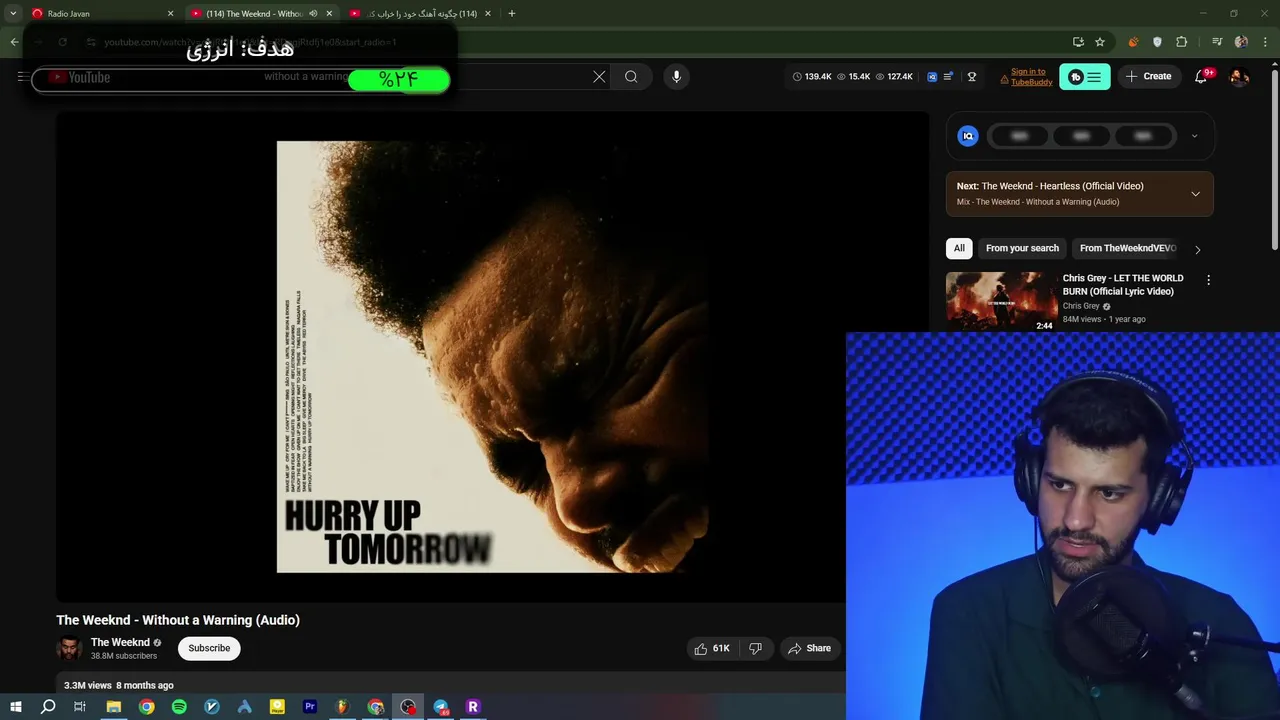Click the Create button
This screenshot has height=720, width=1280.
1148,76
